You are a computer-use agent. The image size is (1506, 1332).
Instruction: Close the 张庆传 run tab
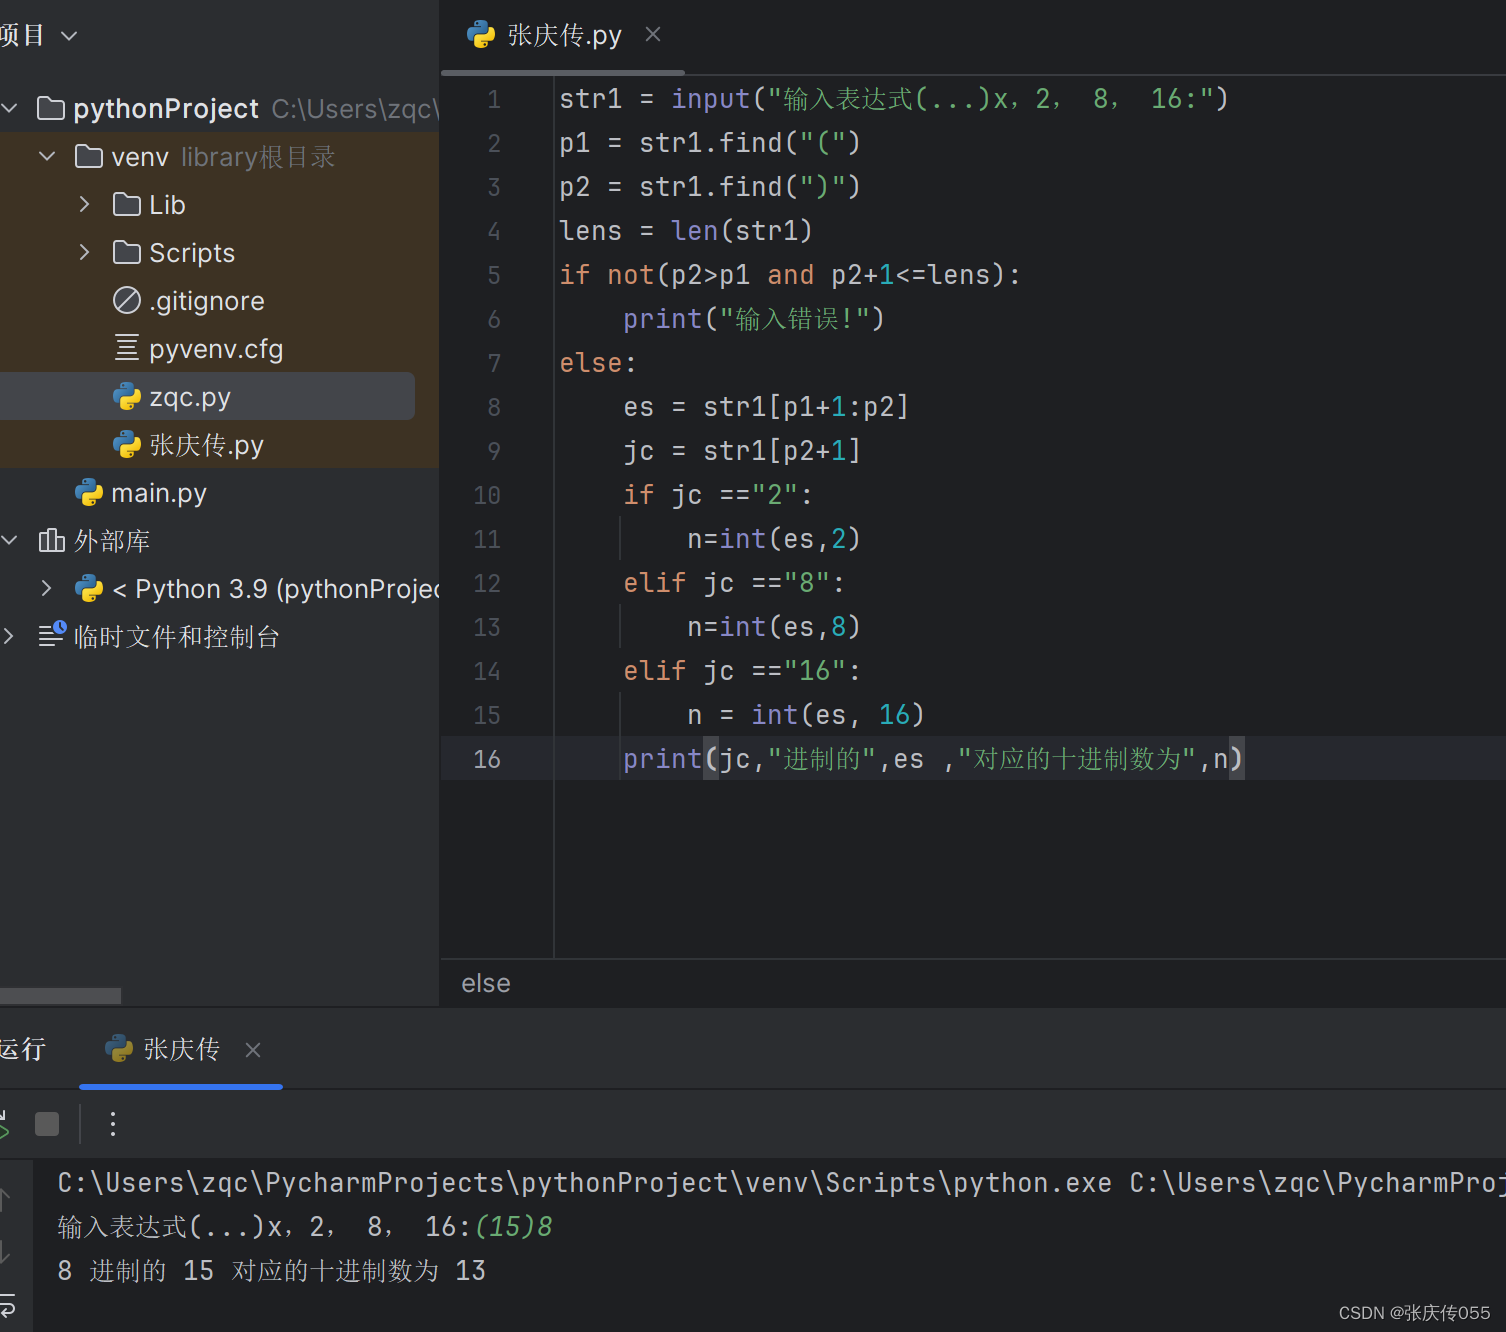click(x=253, y=1050)
